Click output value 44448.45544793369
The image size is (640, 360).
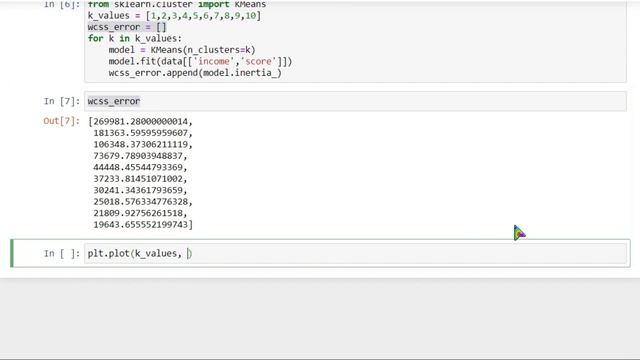coord(138,167)
